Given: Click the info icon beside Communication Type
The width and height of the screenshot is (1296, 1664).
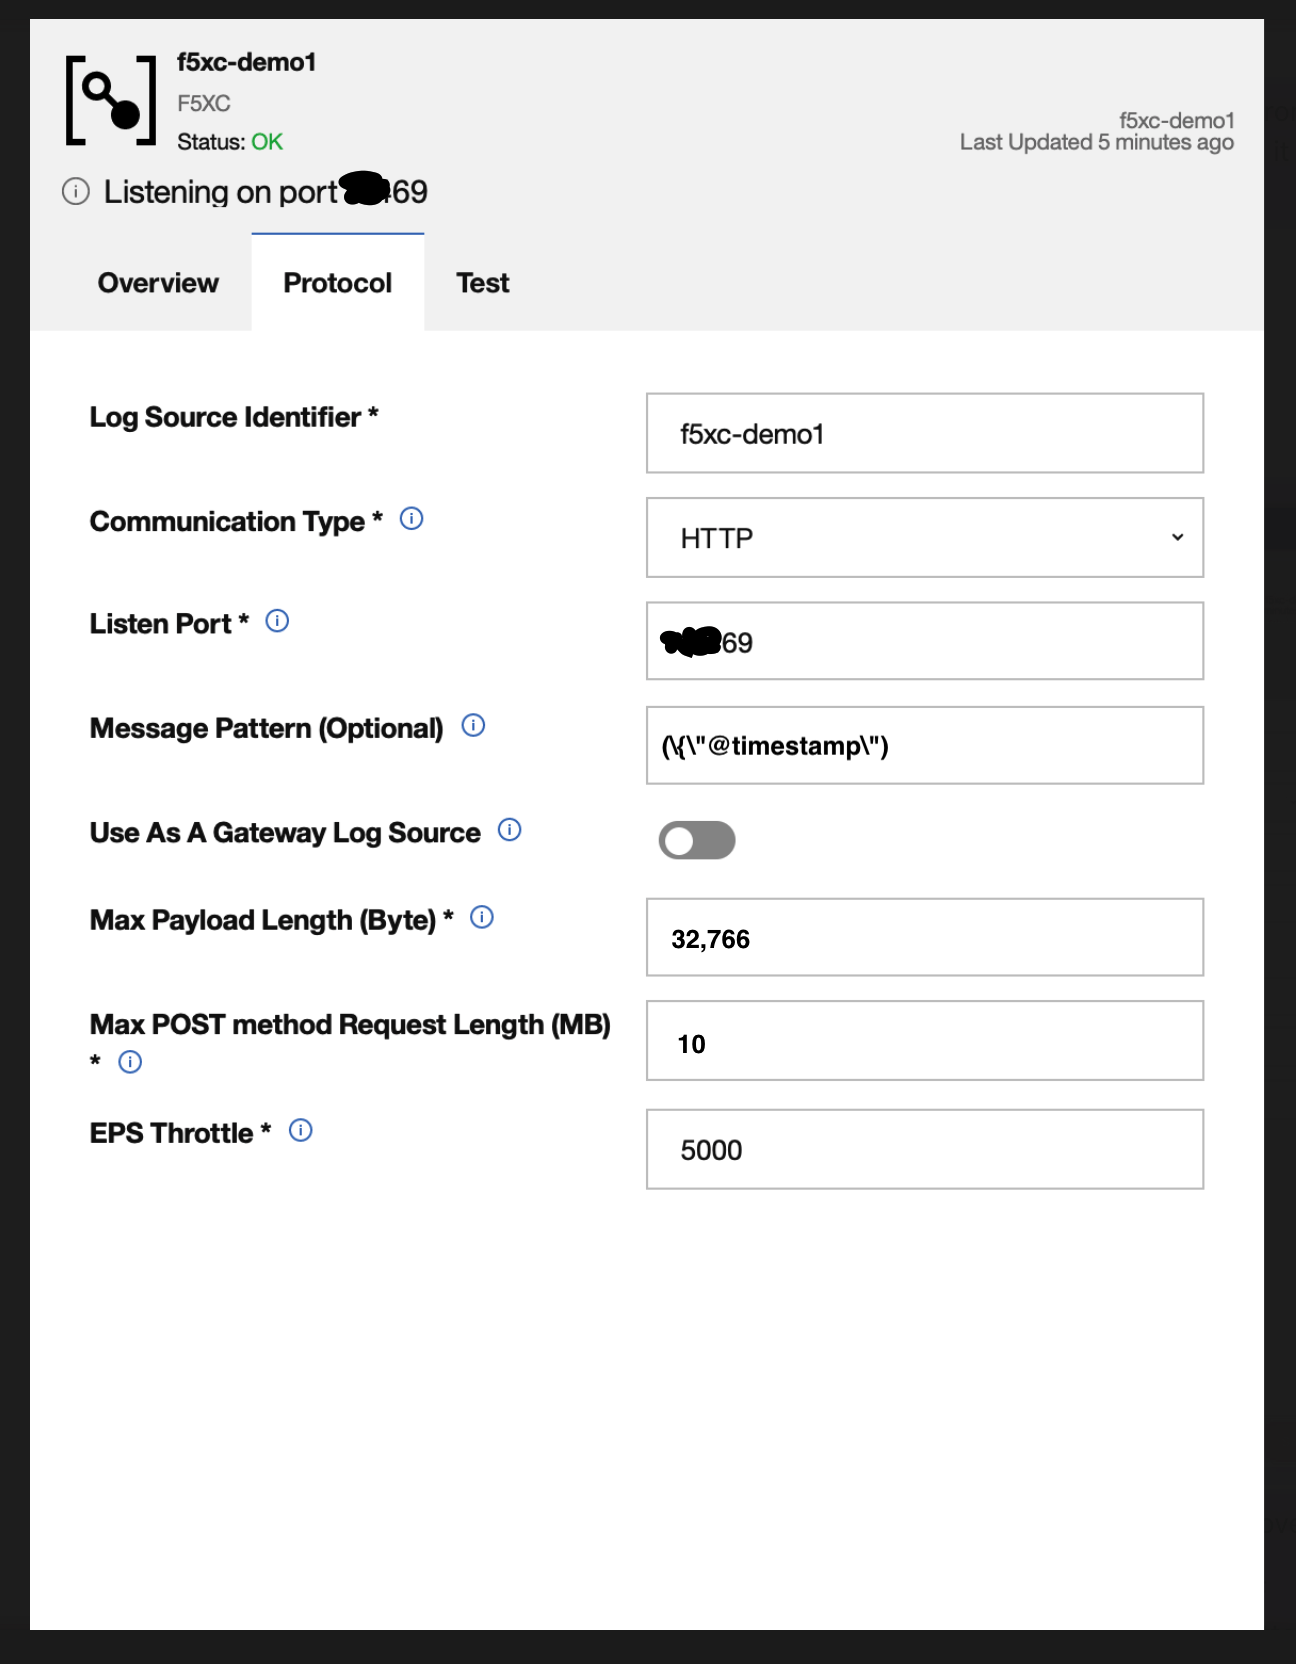Looking at the screenshot, I should 410,519.
